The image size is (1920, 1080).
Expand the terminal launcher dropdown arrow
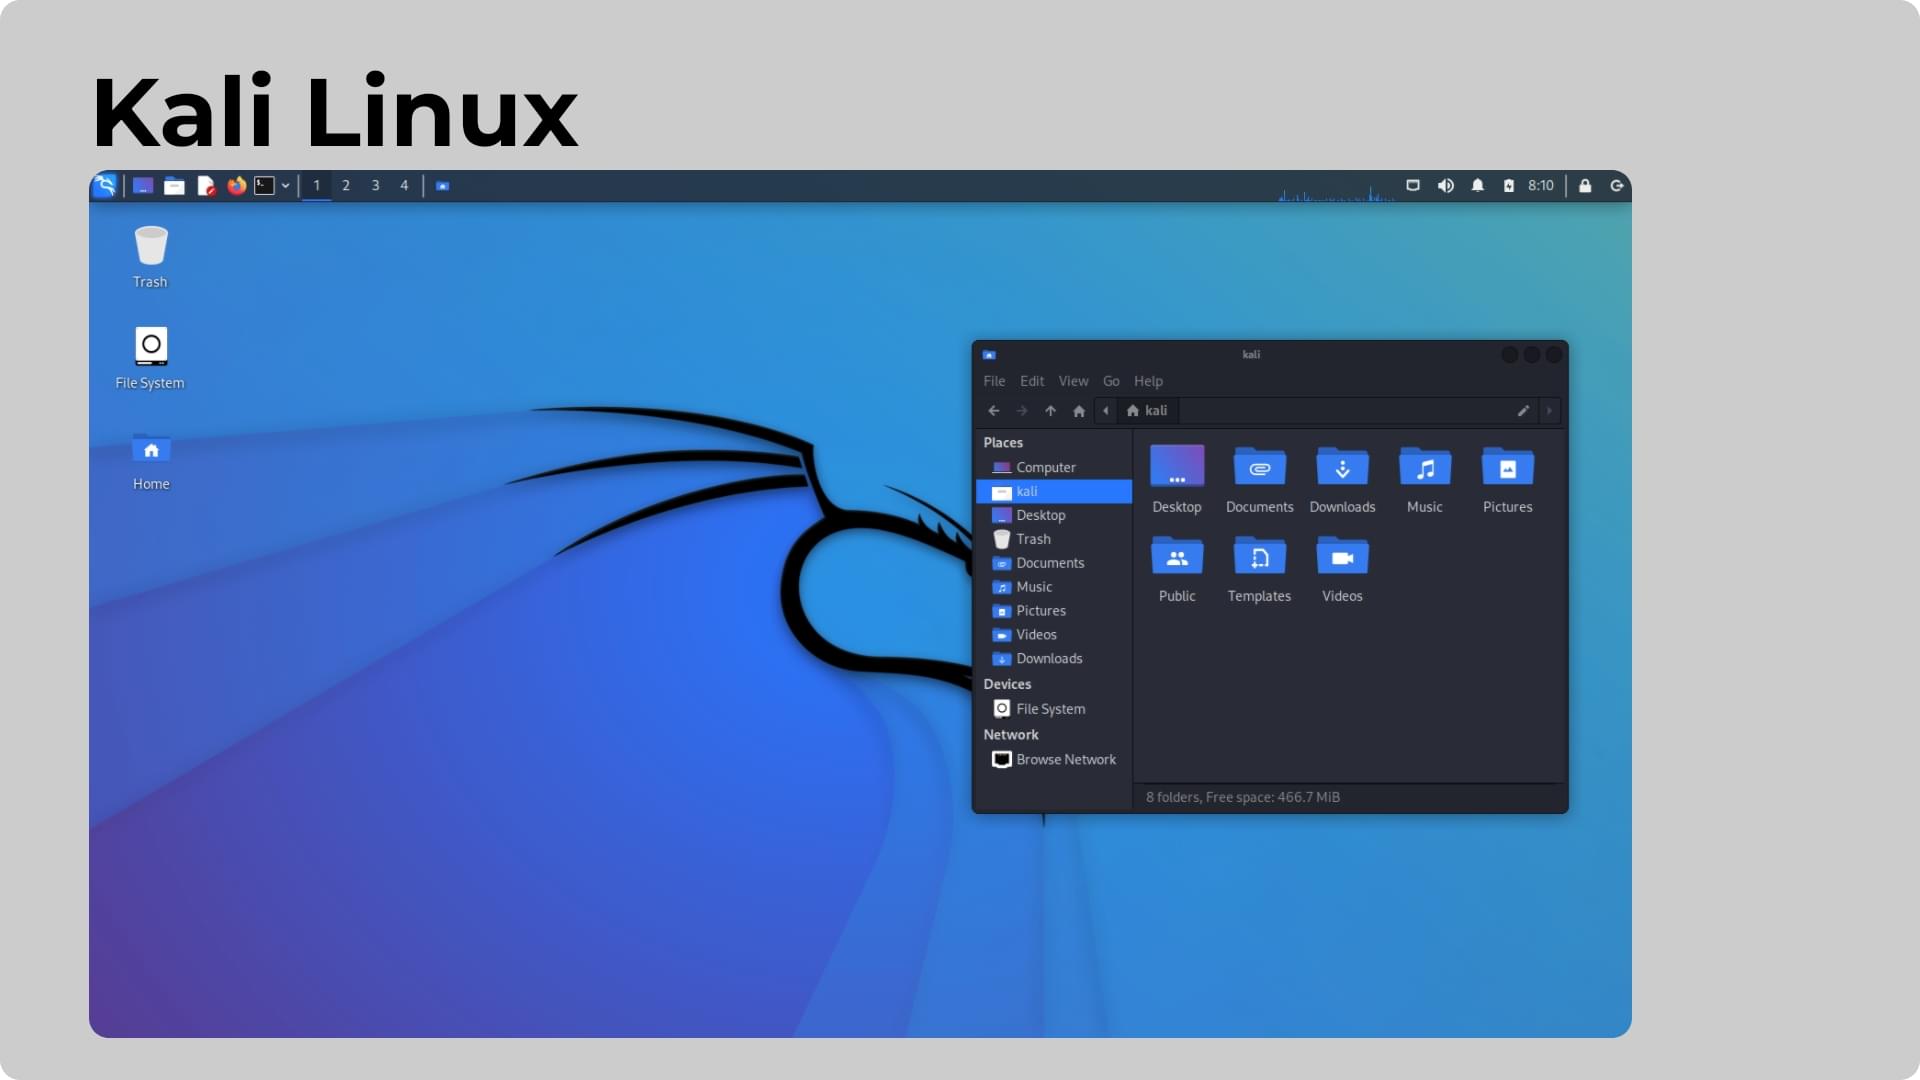tap(286, 186)
